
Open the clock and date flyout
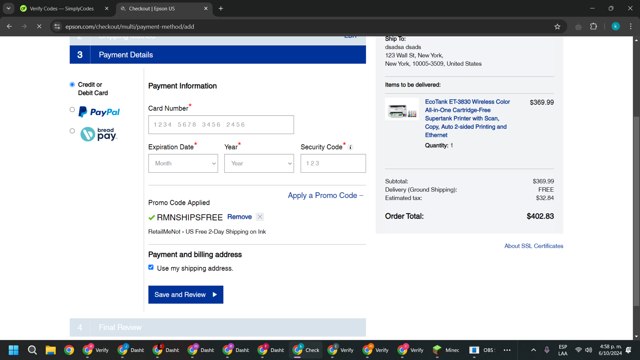610,350
